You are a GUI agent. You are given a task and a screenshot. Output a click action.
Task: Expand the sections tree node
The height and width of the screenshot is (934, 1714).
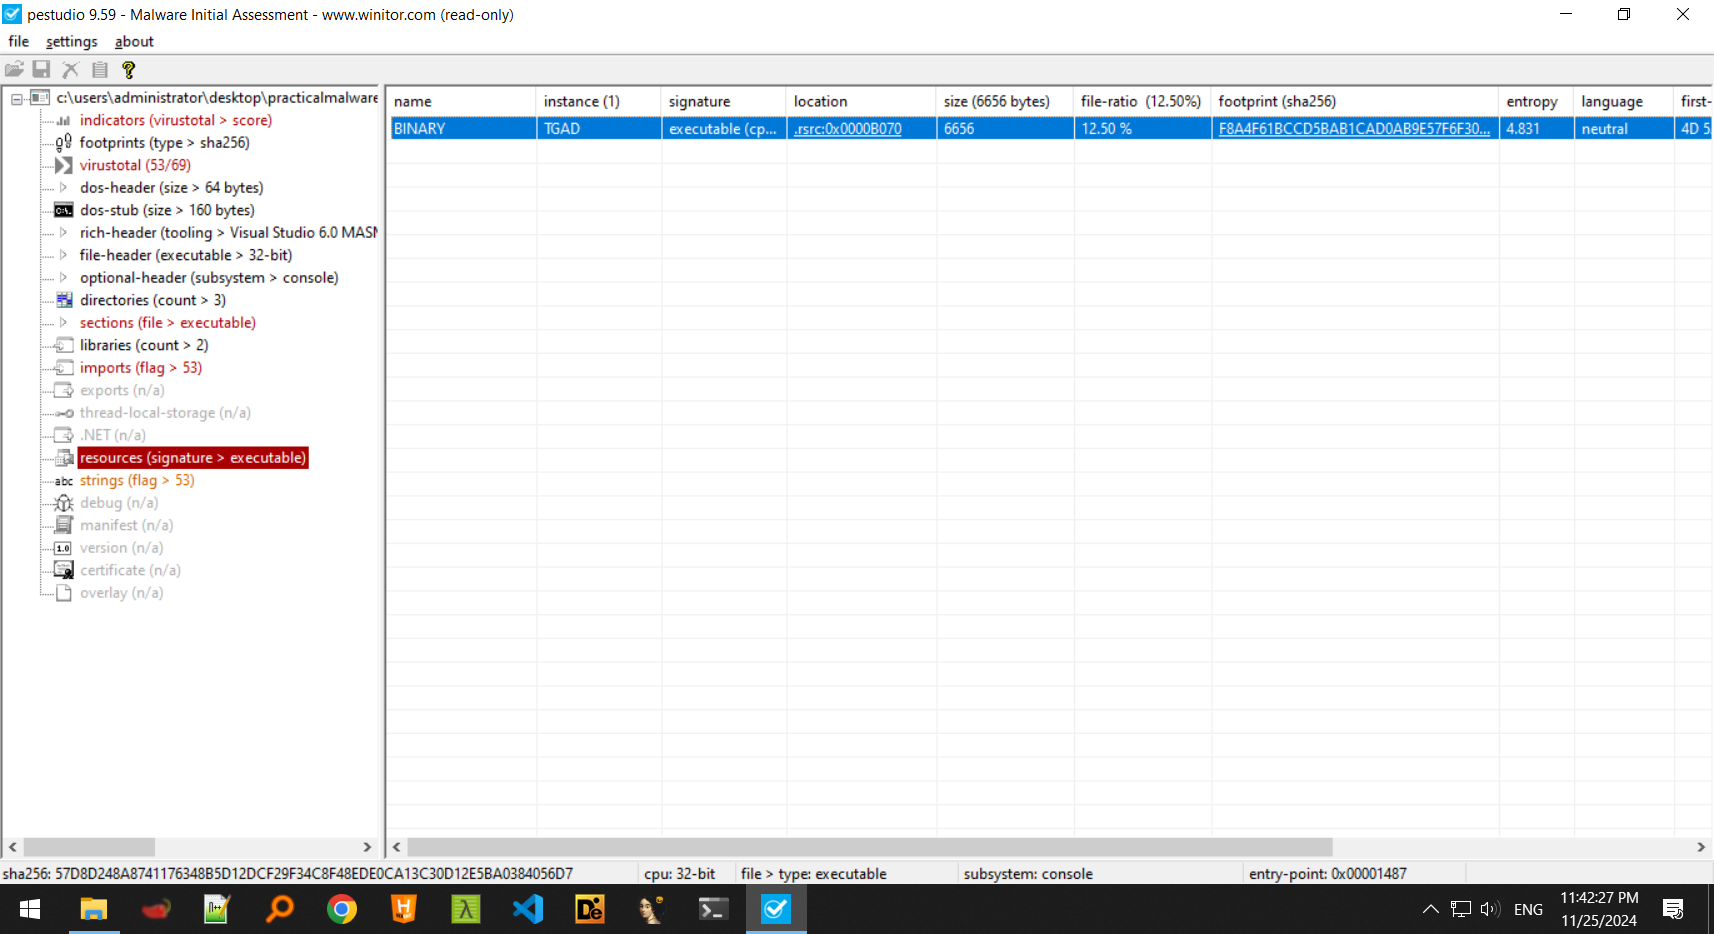point(63,323)
